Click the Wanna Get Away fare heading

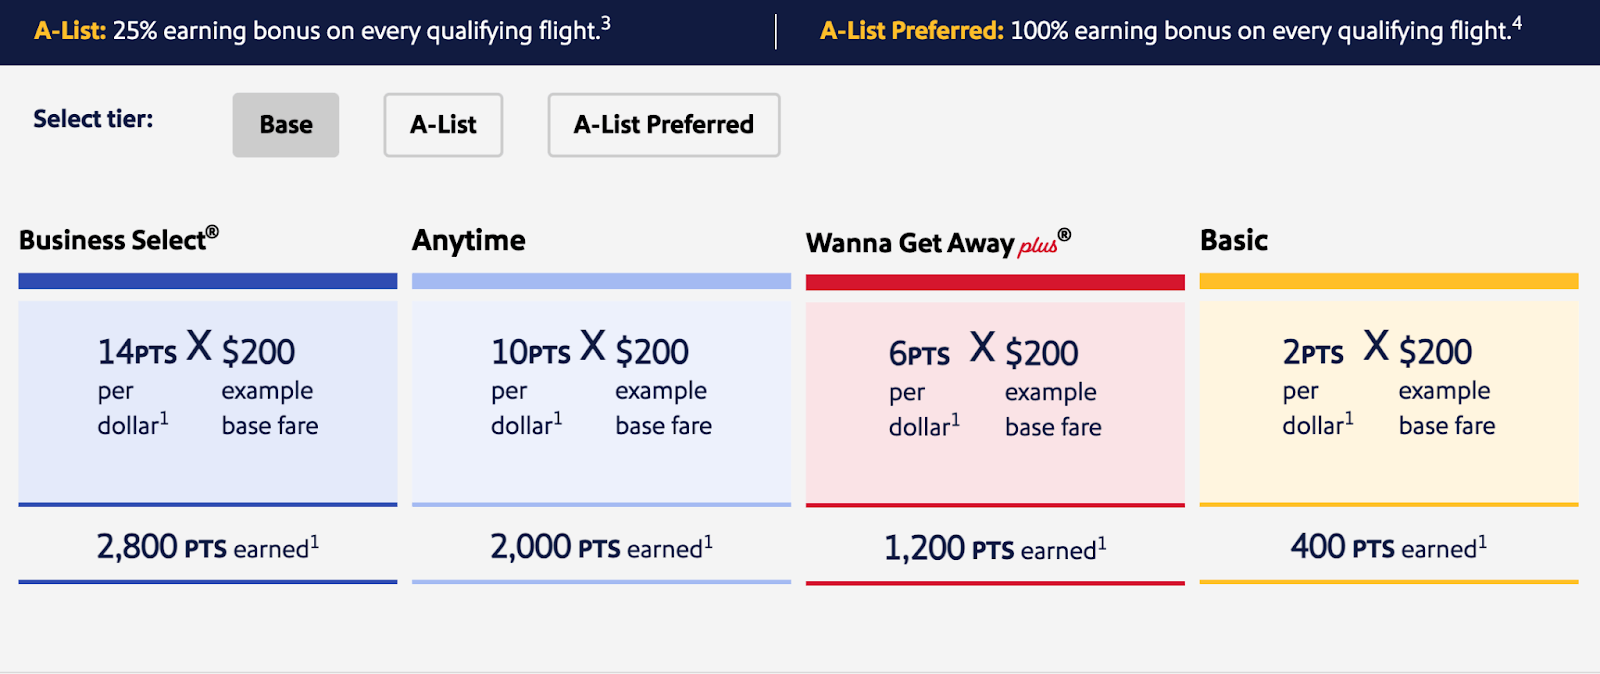coord(910,243)
